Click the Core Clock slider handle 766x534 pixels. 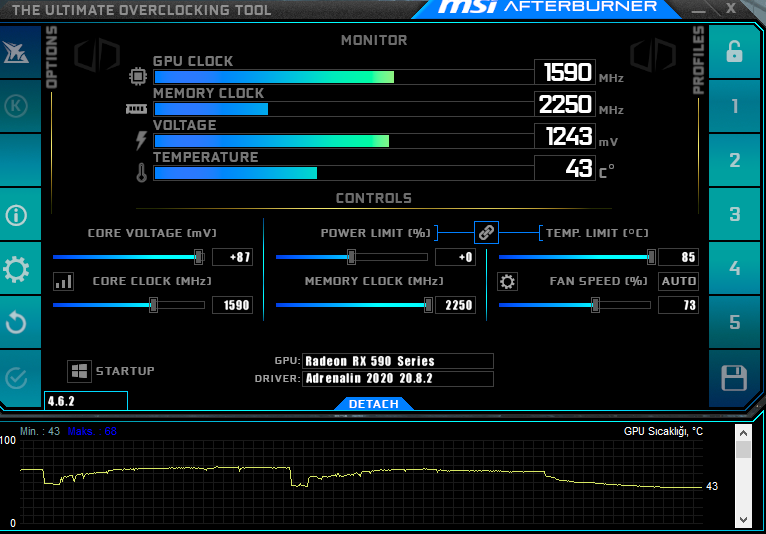click(x=153, y=305)
